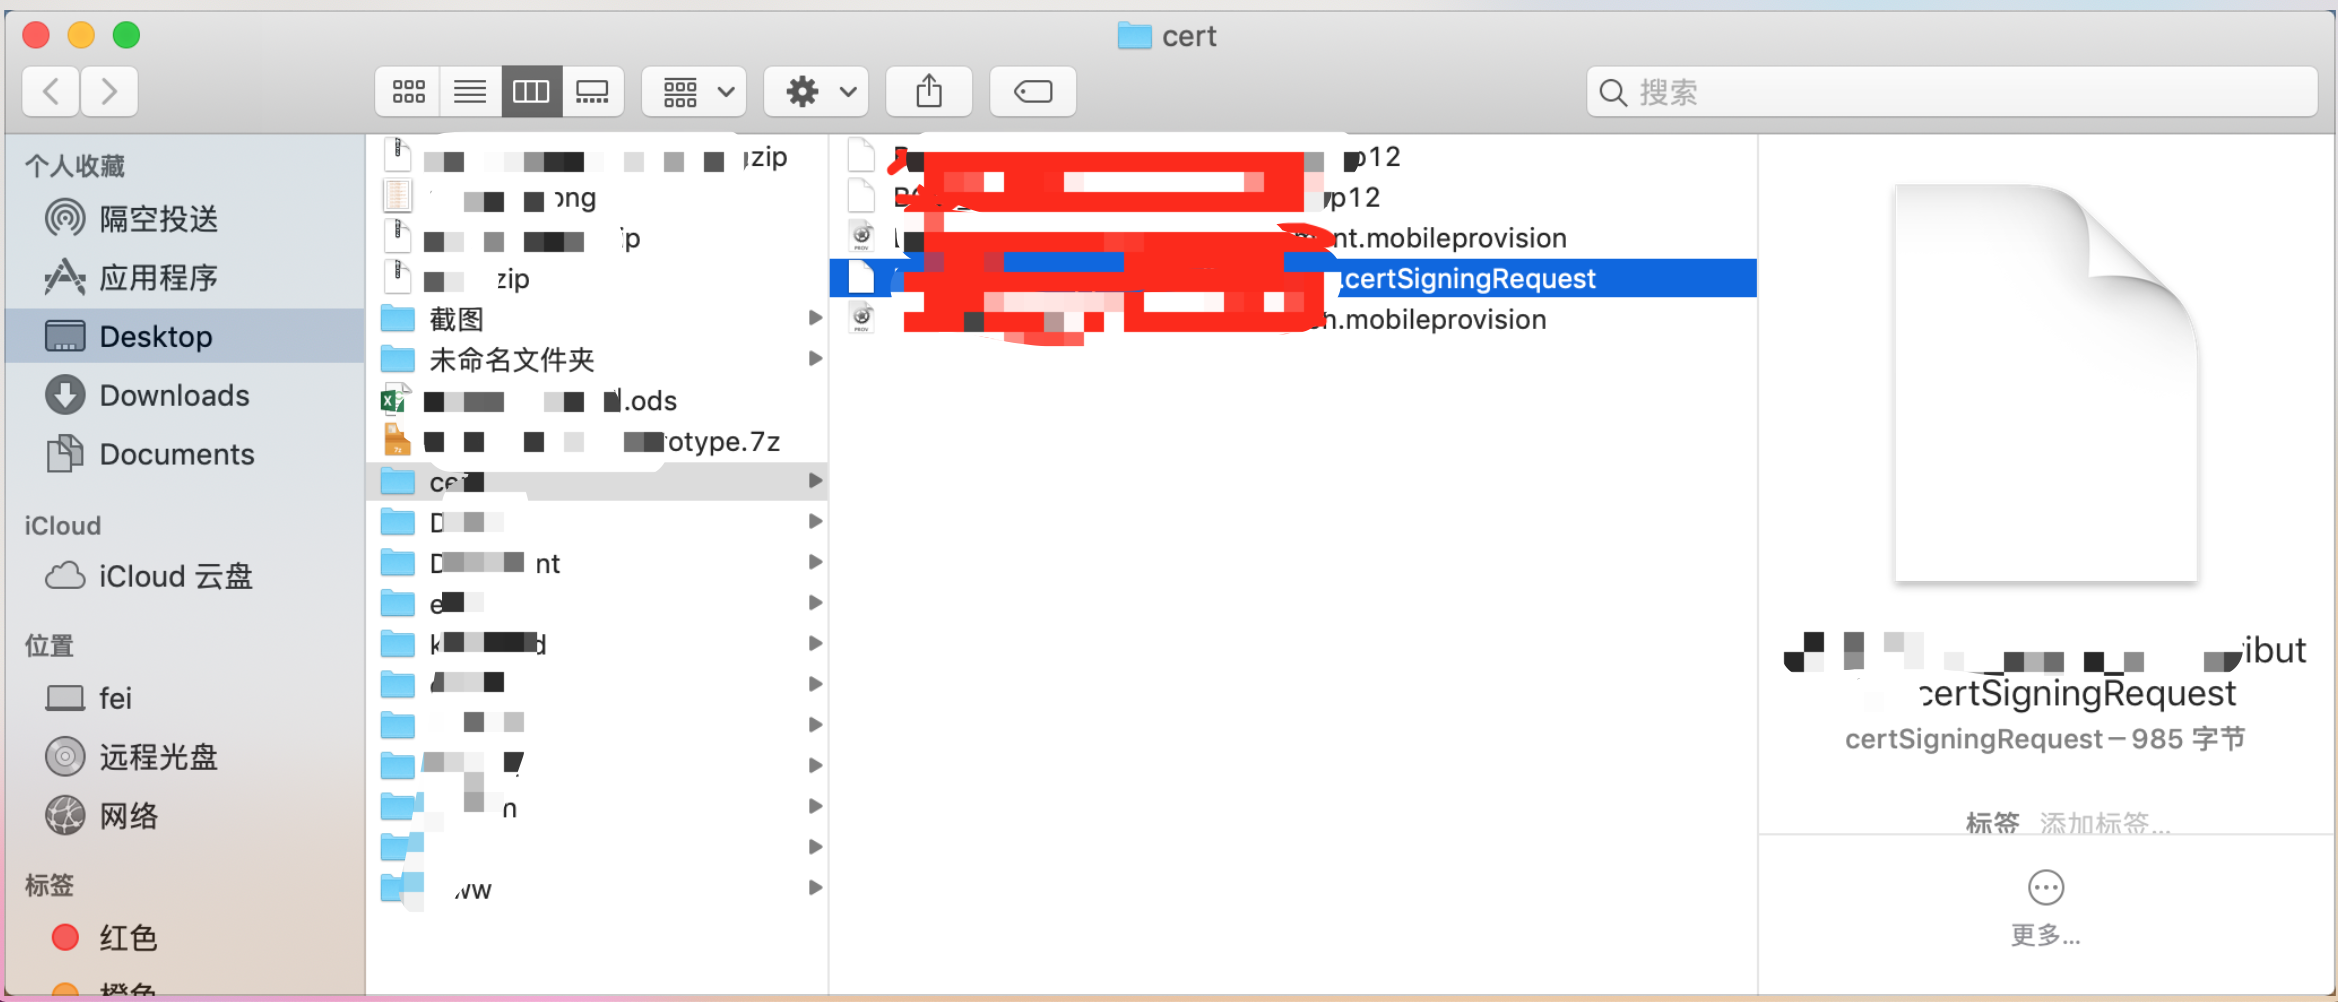Go back with the left arrow button
This screenshot has width=2338, height=1002.
pyautogui.click(x=52, y=92)
